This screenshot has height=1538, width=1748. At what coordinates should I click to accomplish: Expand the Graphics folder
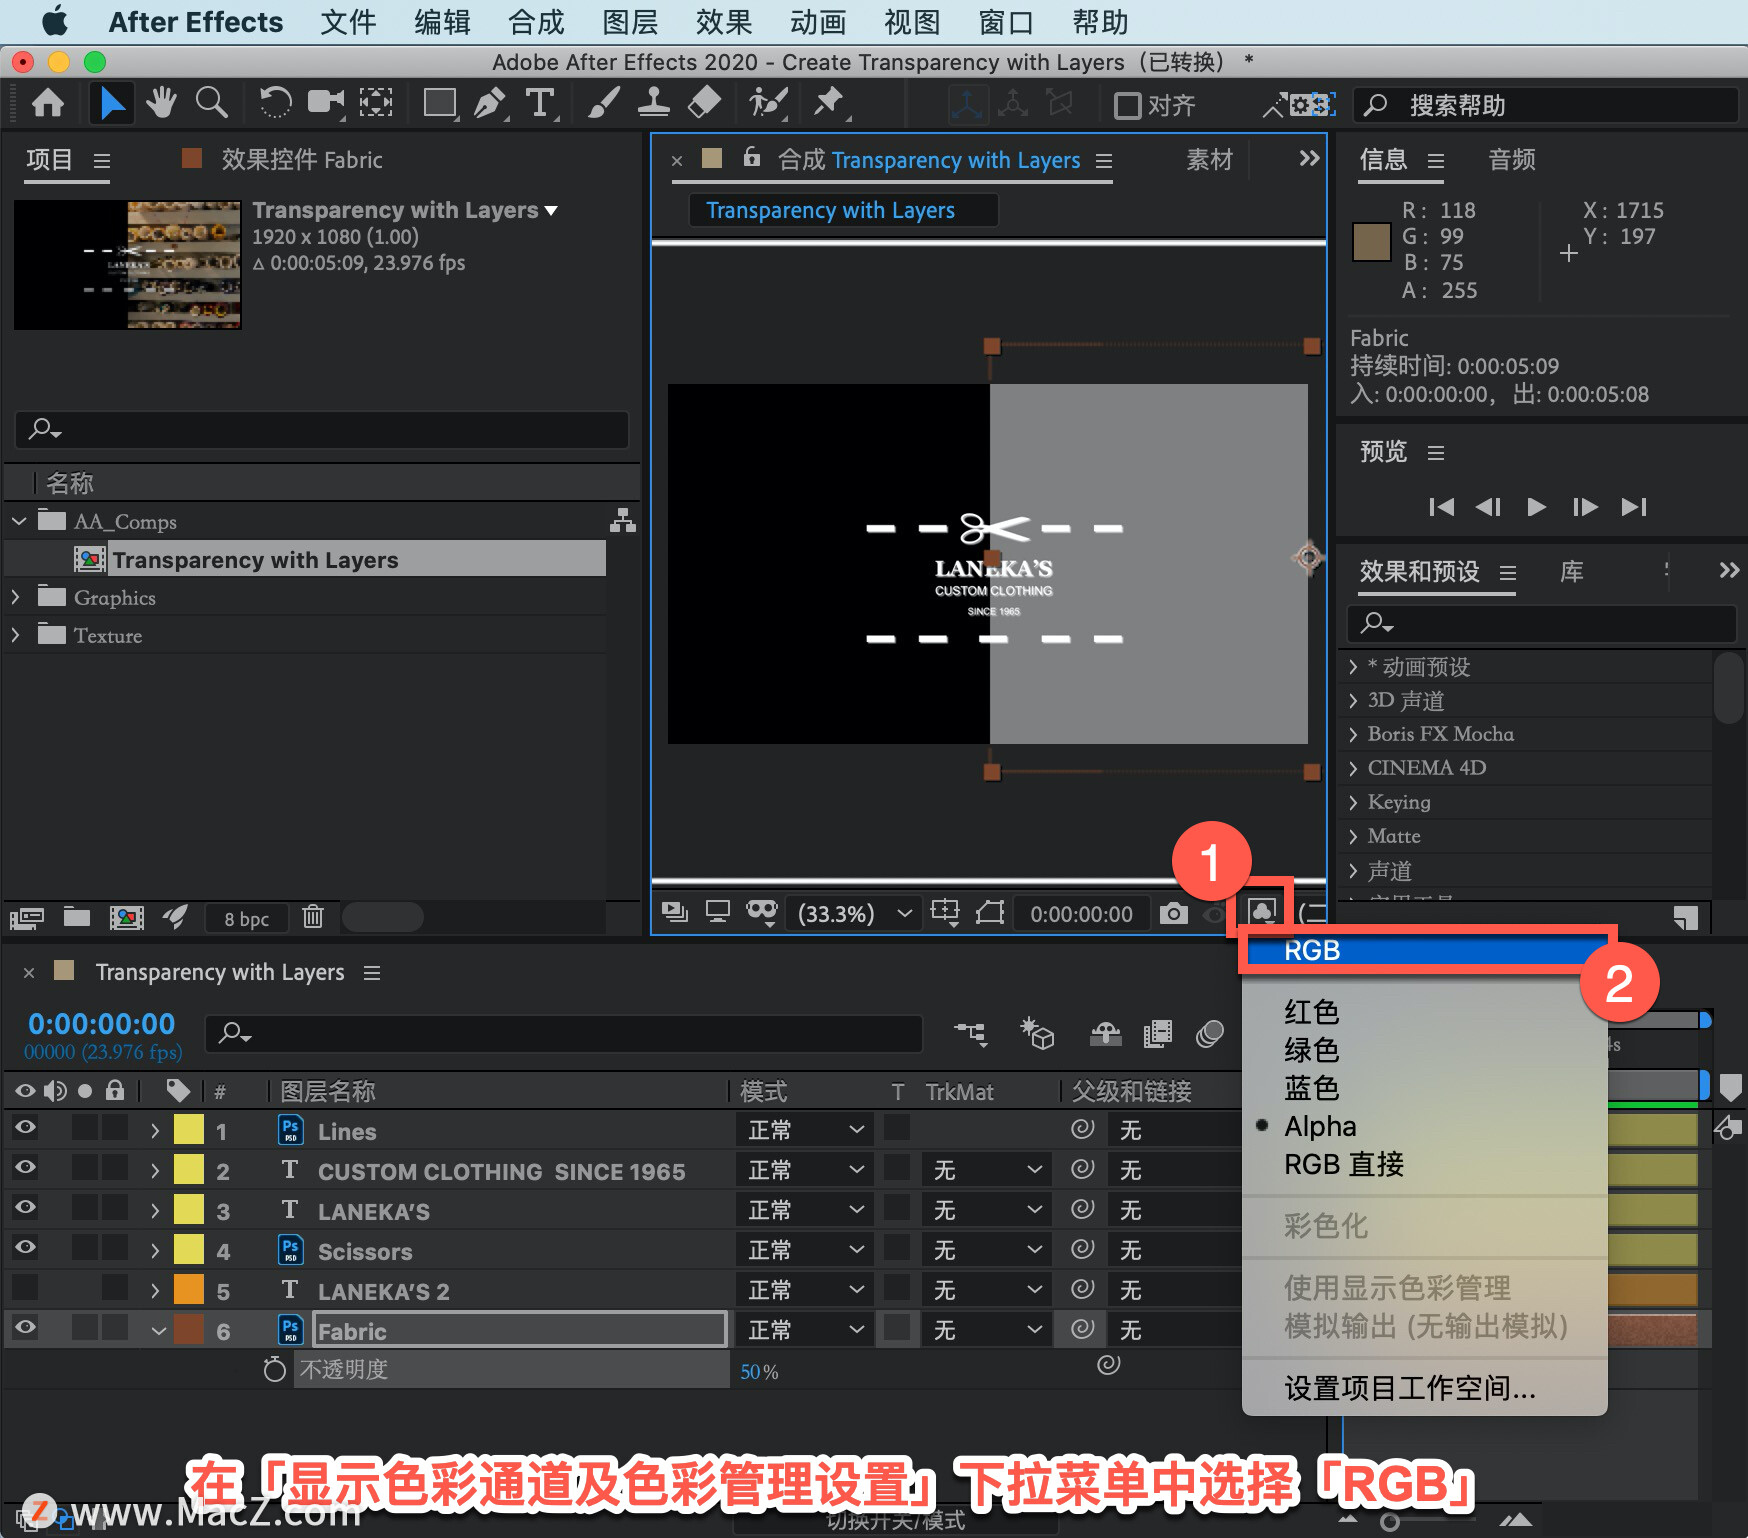(16, 597)
